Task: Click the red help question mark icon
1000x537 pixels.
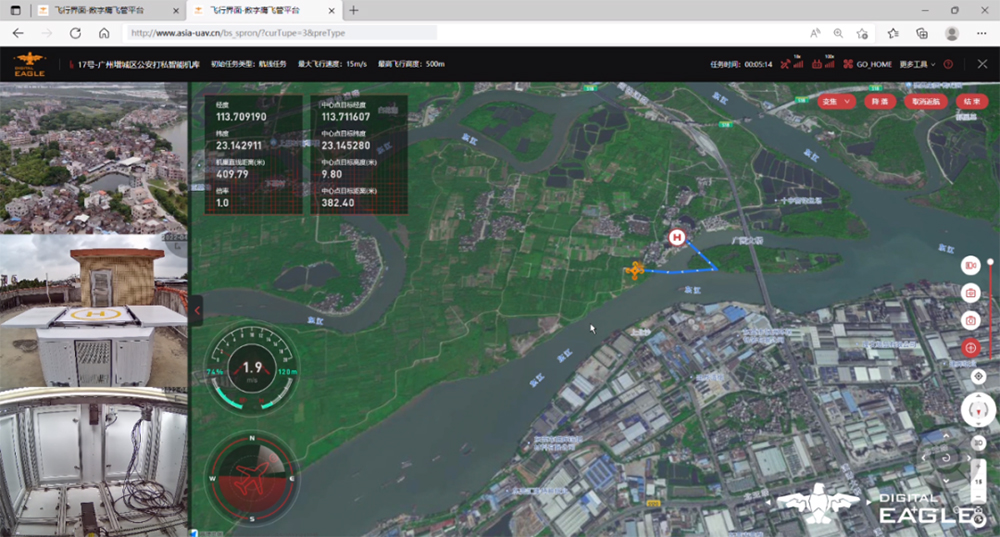Action: tap(948, 64)
